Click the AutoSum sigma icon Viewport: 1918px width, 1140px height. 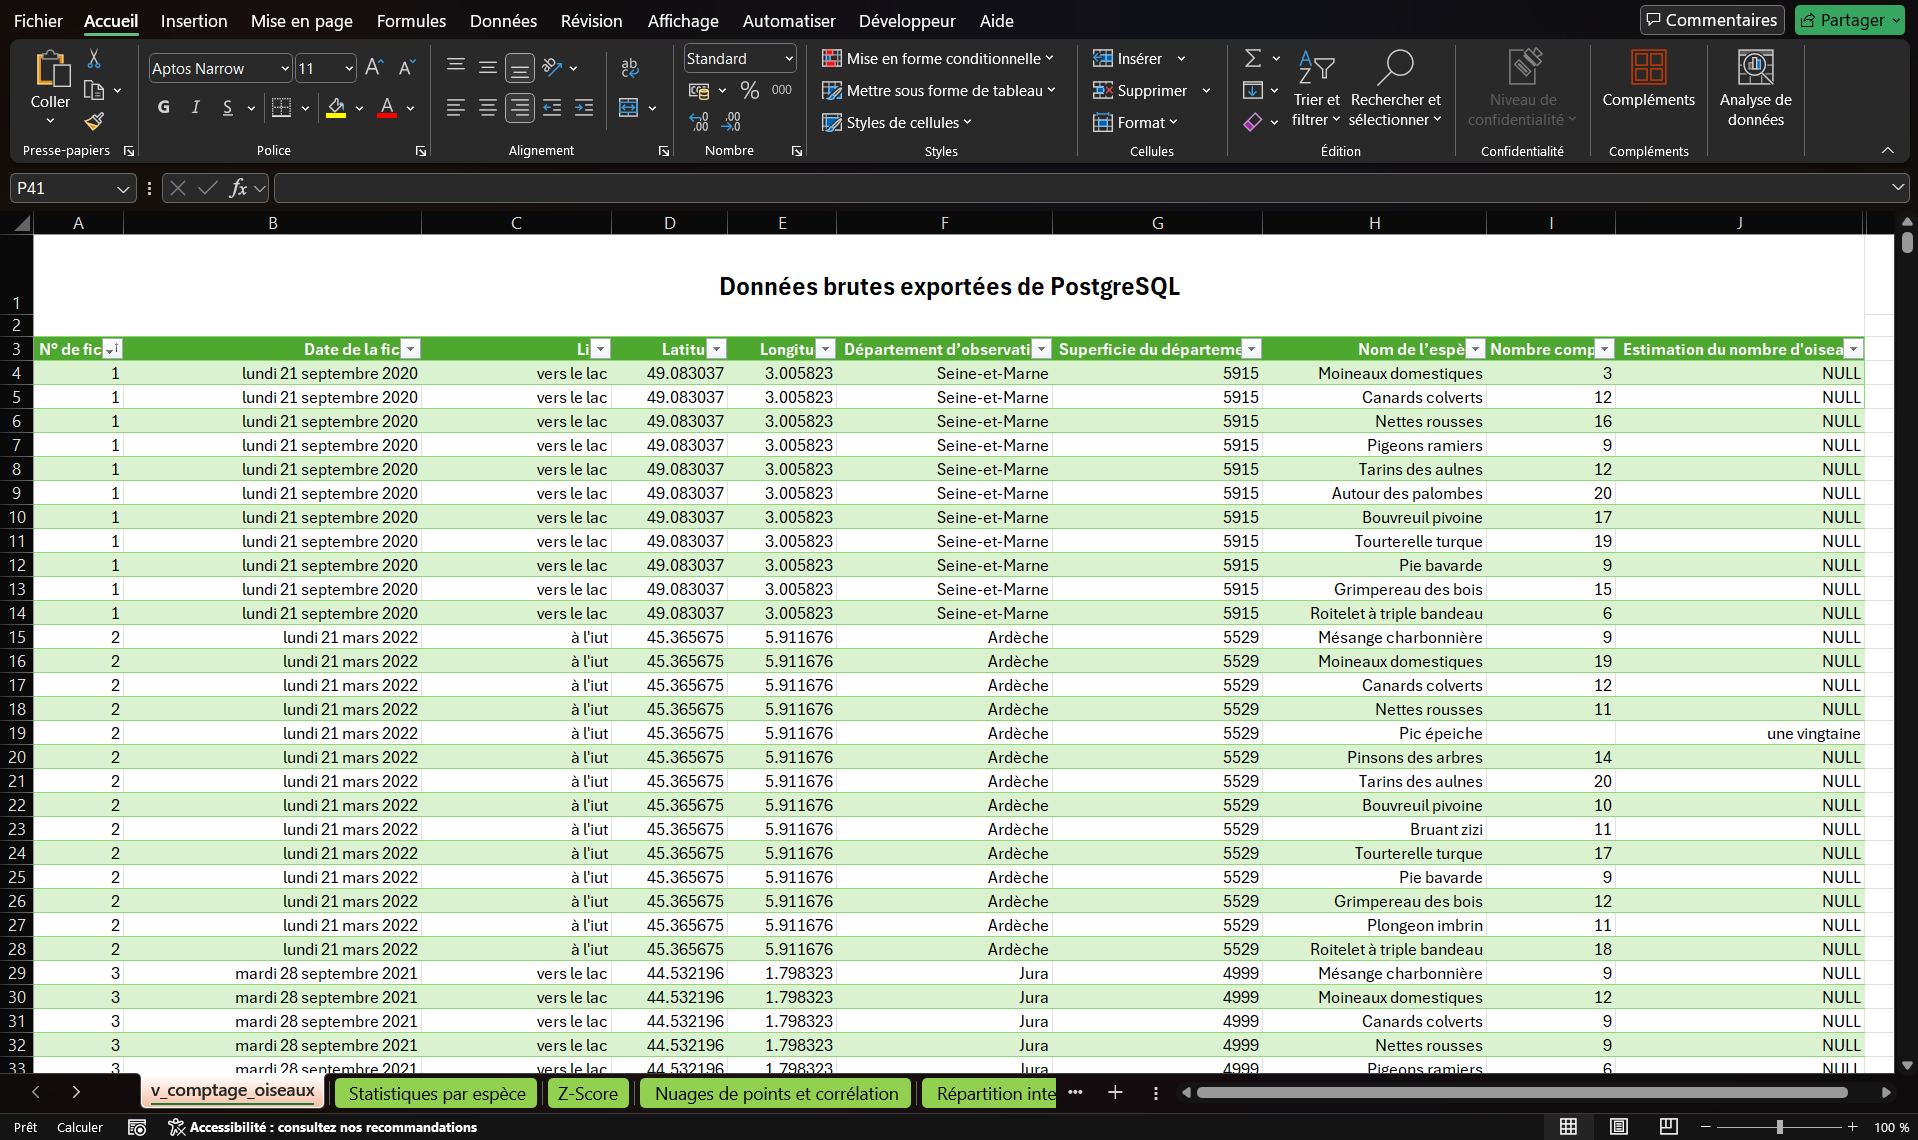(x=1255, y=58)
